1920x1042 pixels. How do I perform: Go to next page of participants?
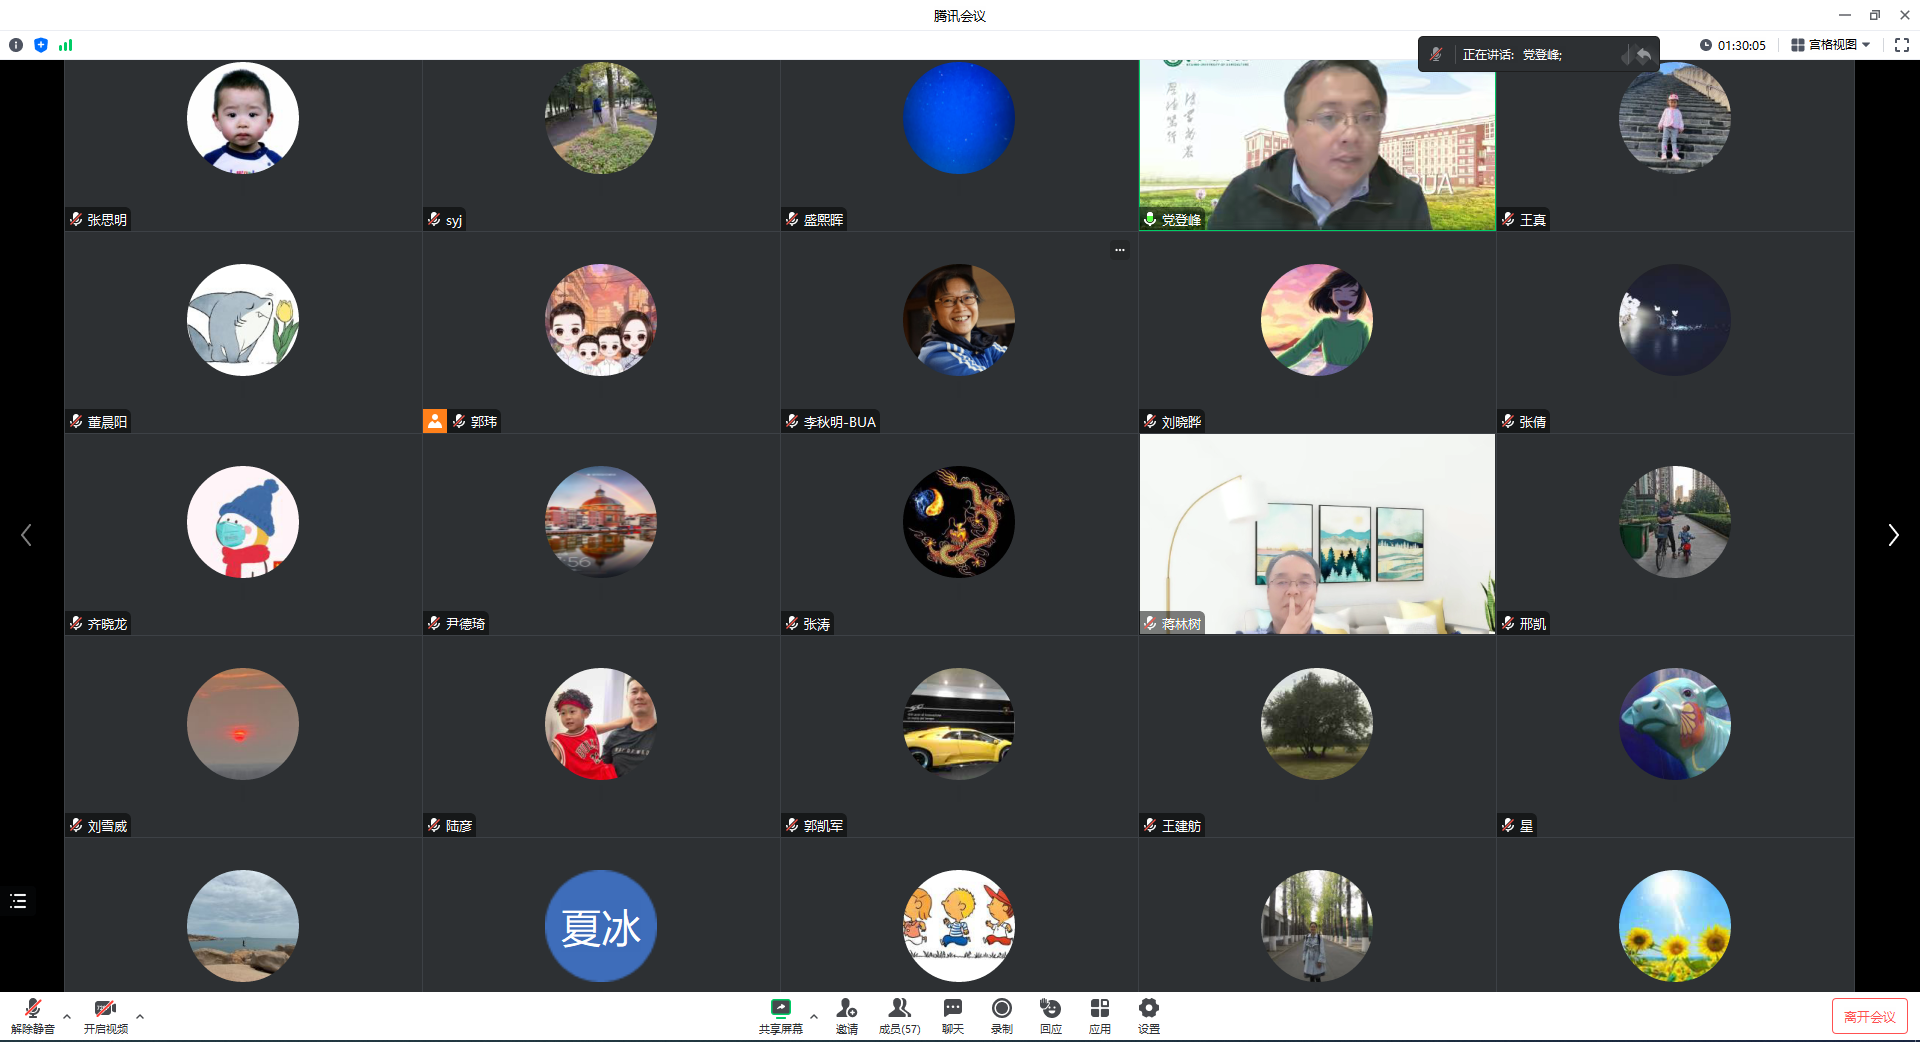point(1892,536)
